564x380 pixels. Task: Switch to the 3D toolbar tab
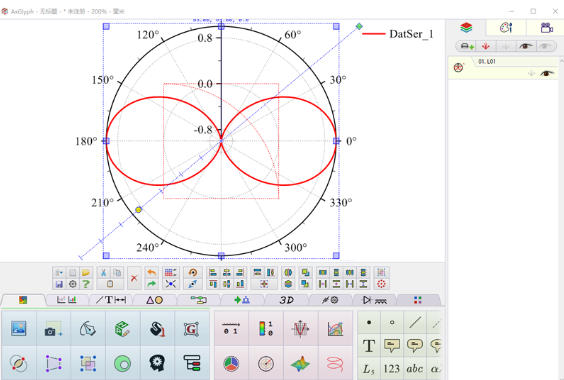(286, 300)
